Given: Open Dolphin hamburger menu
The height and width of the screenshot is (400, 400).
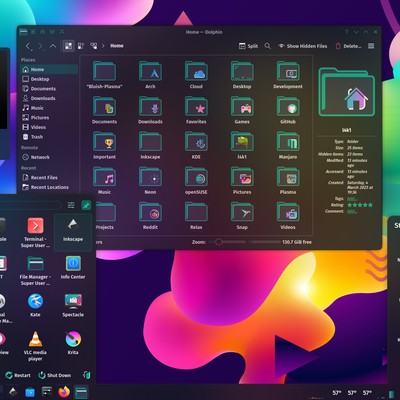Looking at the screenshot, I should 371,46.
